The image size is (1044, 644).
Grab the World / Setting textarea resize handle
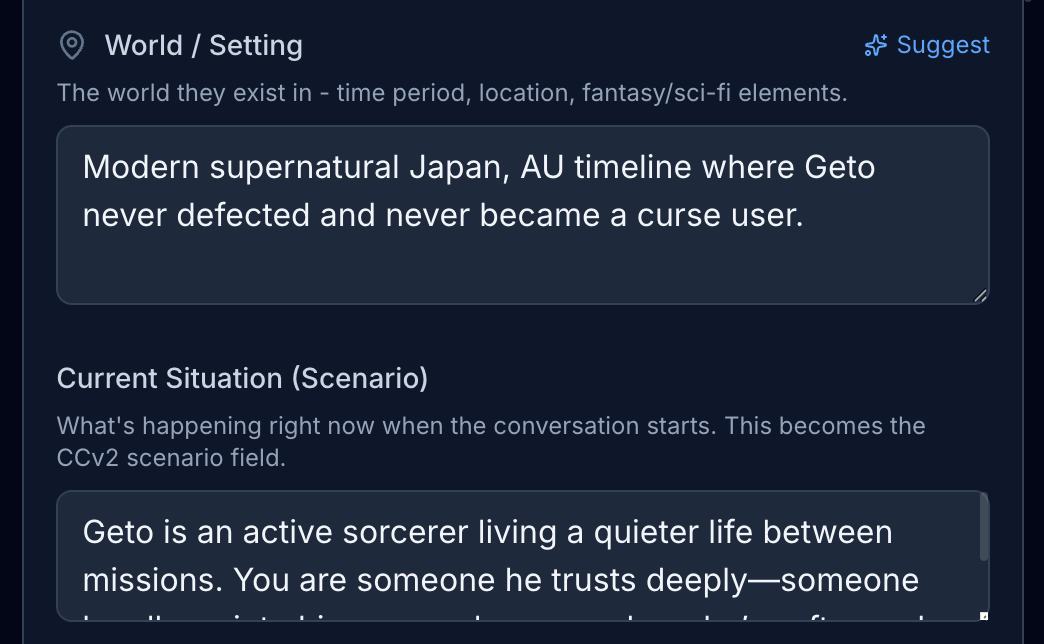click(980, 295)
